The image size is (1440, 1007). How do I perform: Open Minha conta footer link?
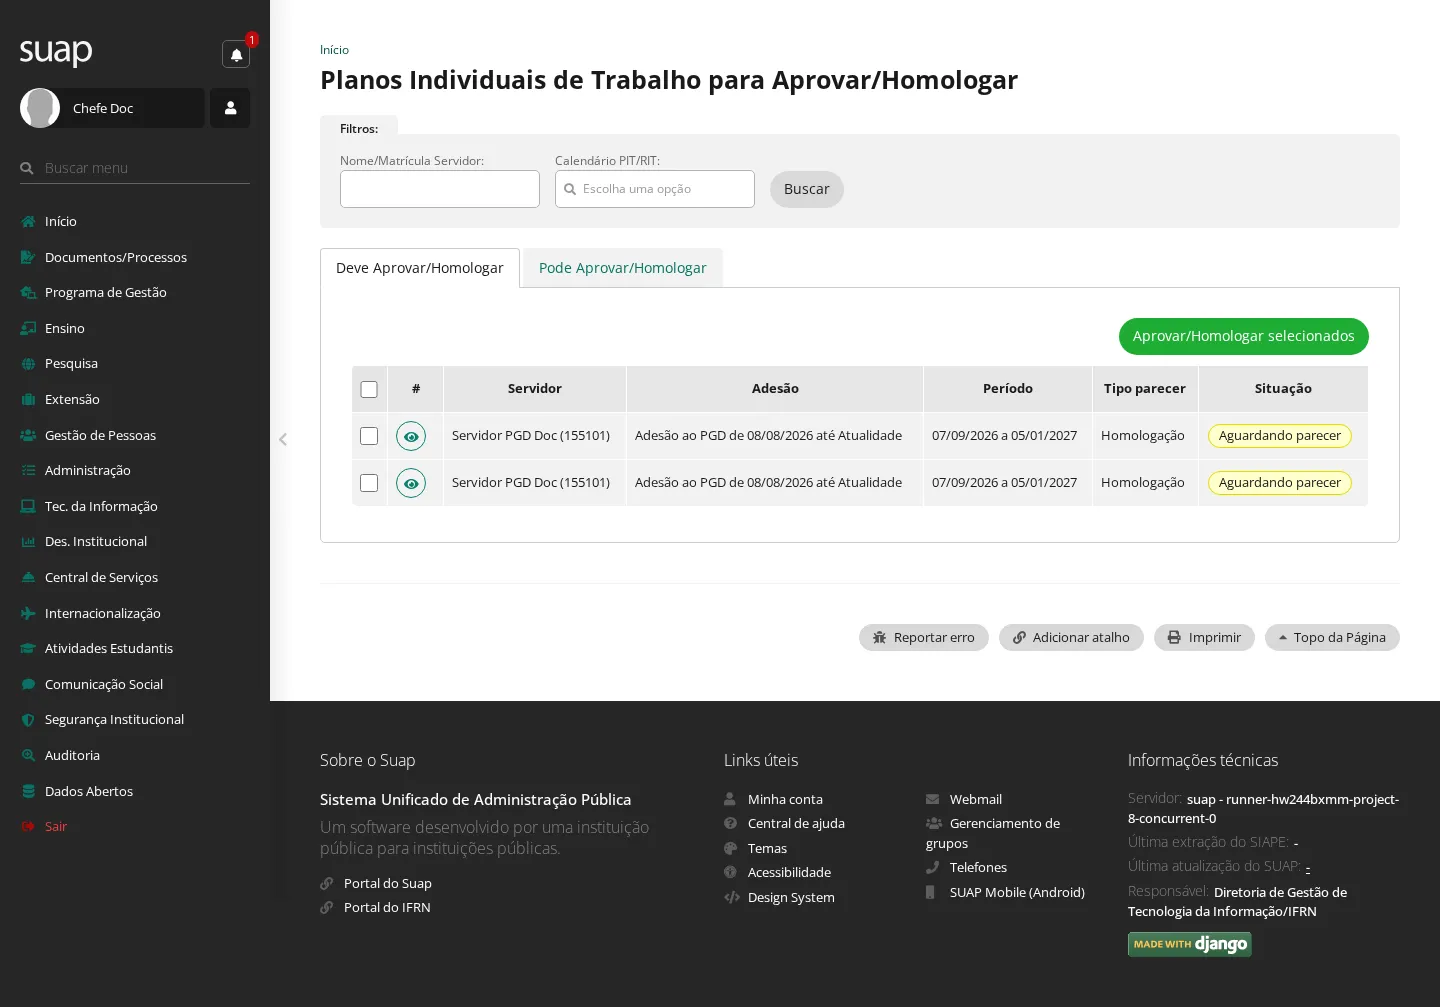coord(785,799)
